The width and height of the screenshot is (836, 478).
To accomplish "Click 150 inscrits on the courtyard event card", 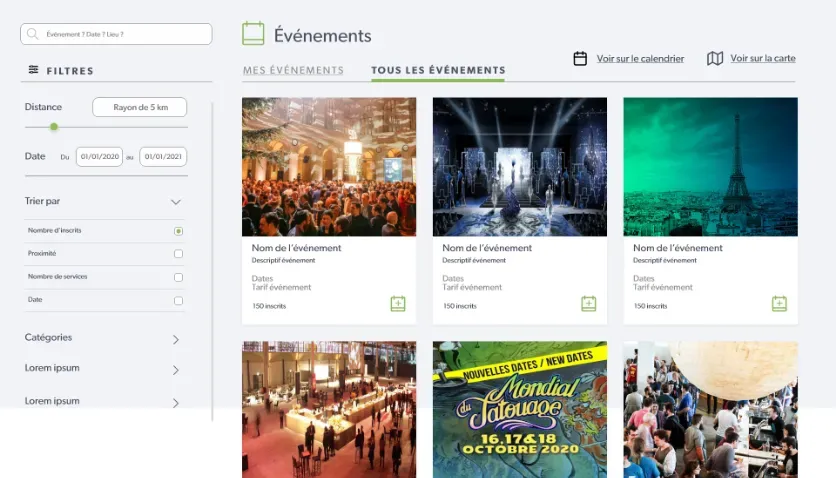I will (269, 306).
